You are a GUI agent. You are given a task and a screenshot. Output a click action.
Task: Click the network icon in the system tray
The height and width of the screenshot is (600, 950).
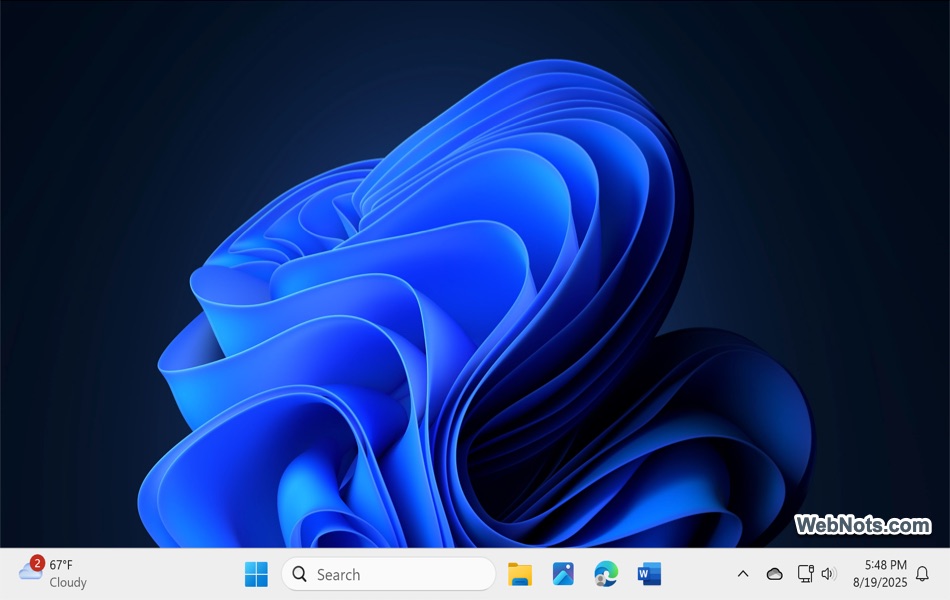[x=805, y=573]
